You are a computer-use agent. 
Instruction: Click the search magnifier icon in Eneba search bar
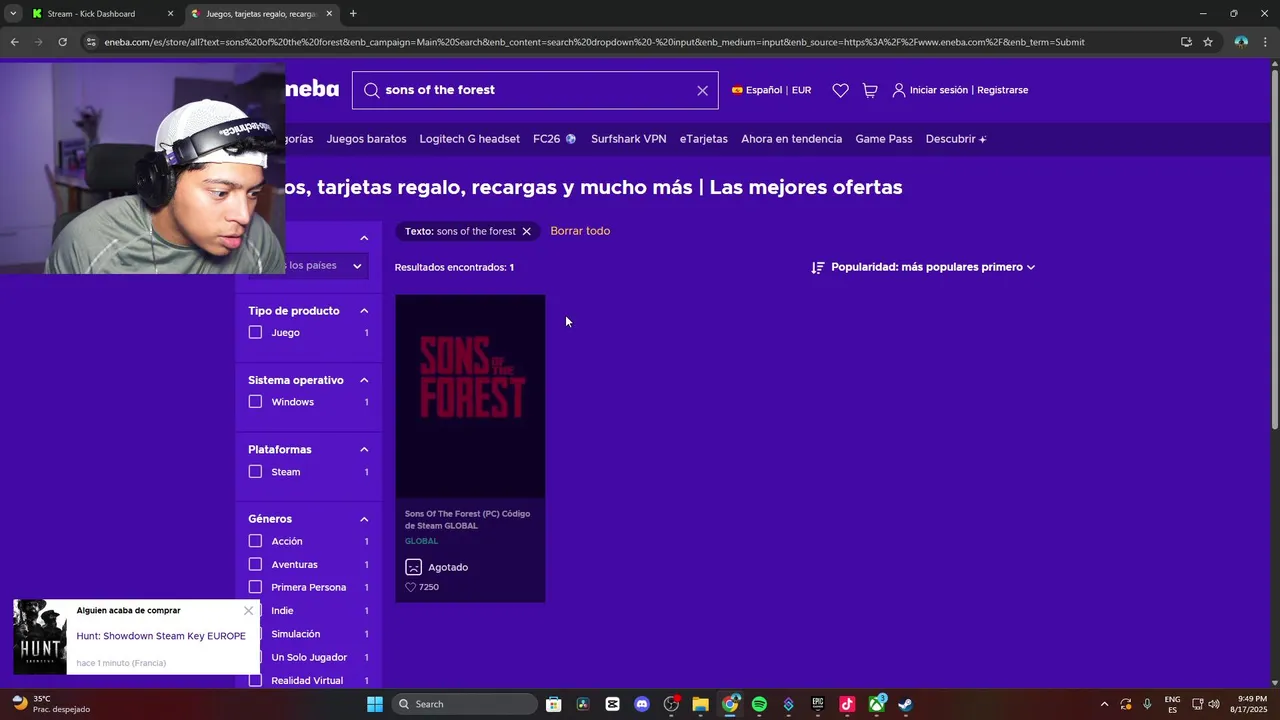[x=371, y=90]
